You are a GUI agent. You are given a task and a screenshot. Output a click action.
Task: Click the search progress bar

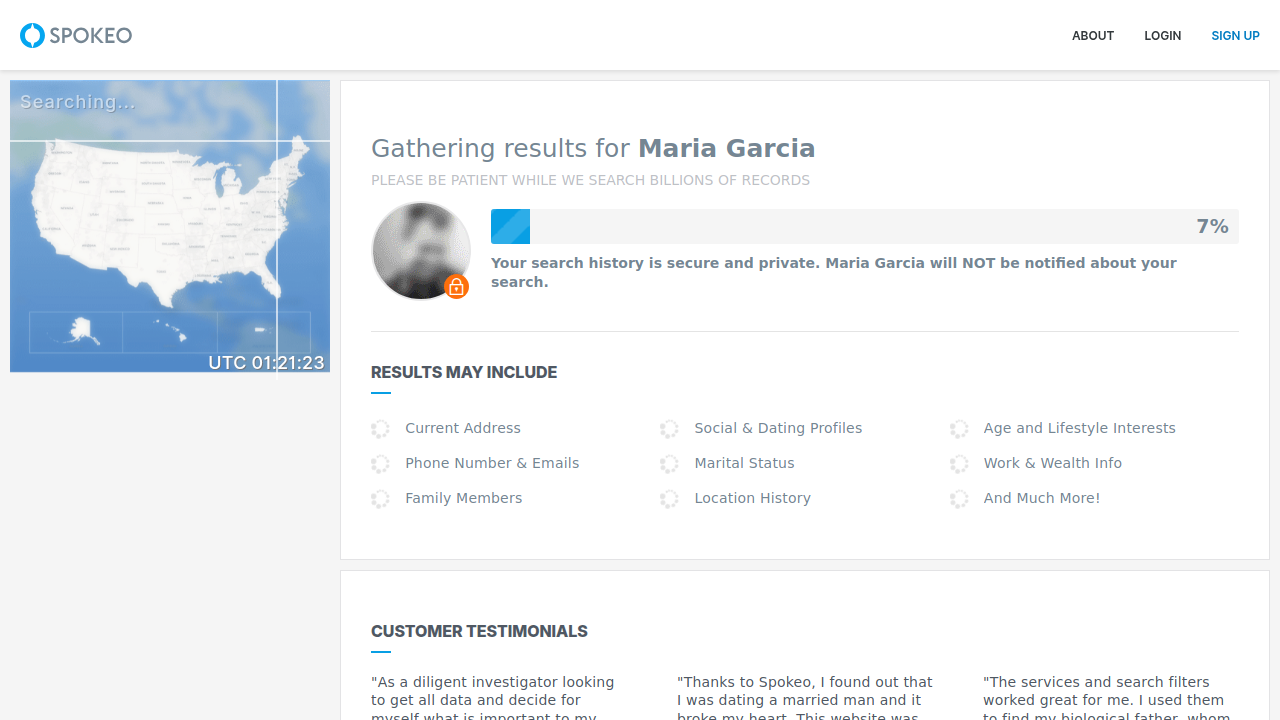[864, 227]
